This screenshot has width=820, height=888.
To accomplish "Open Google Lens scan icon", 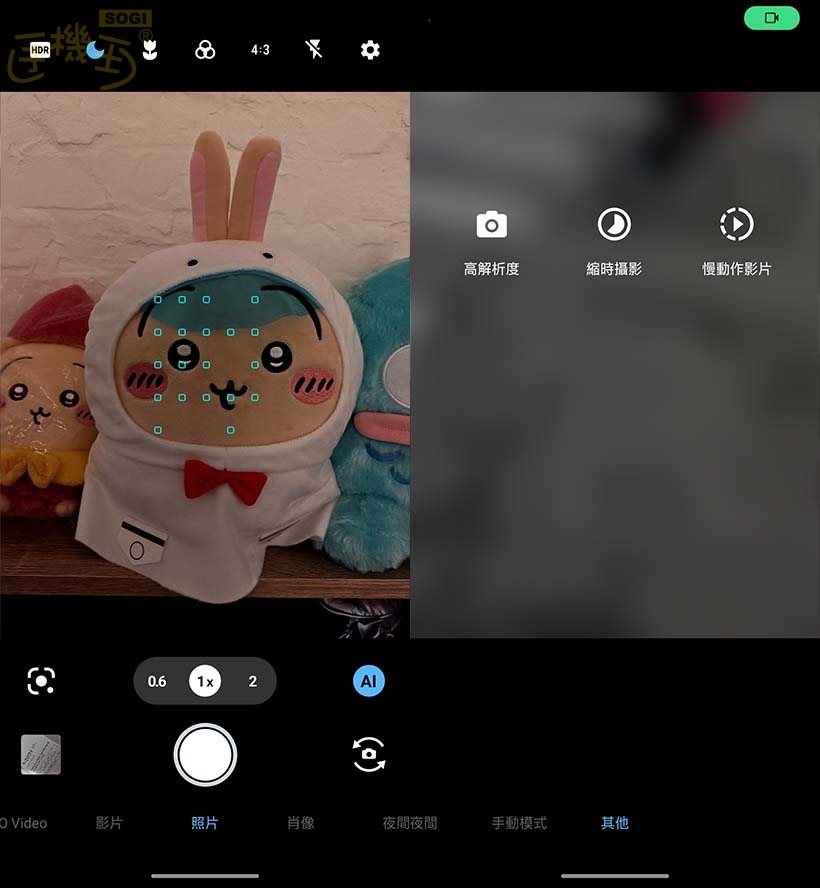I will pyautogui.click(x=41, y=680).
